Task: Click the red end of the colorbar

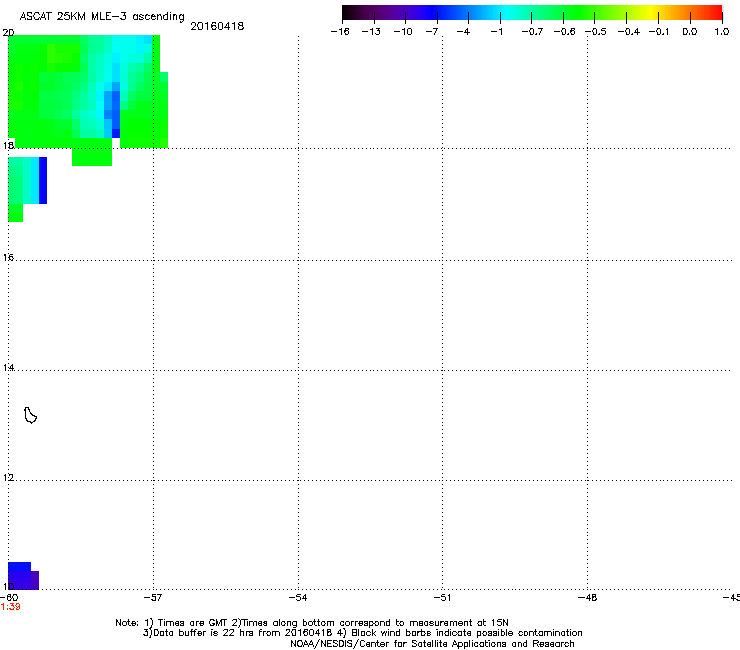Action: [713, 13]
